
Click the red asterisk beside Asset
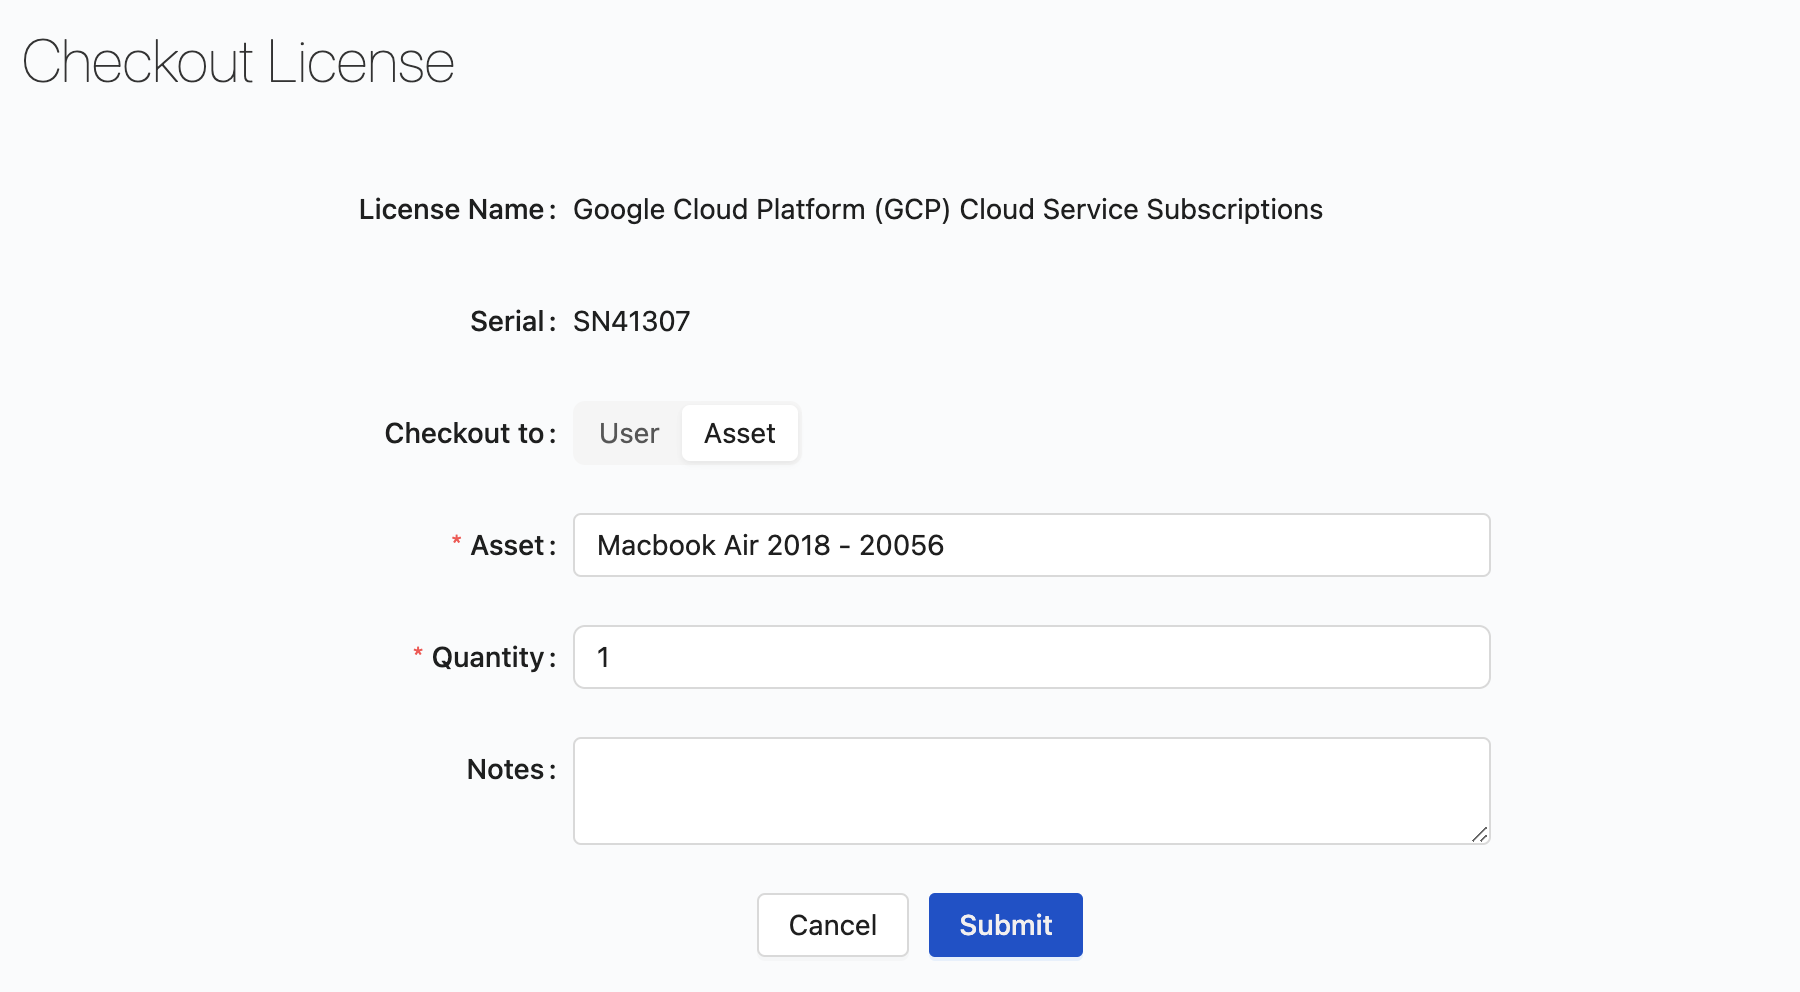click(x=456, y=542)
